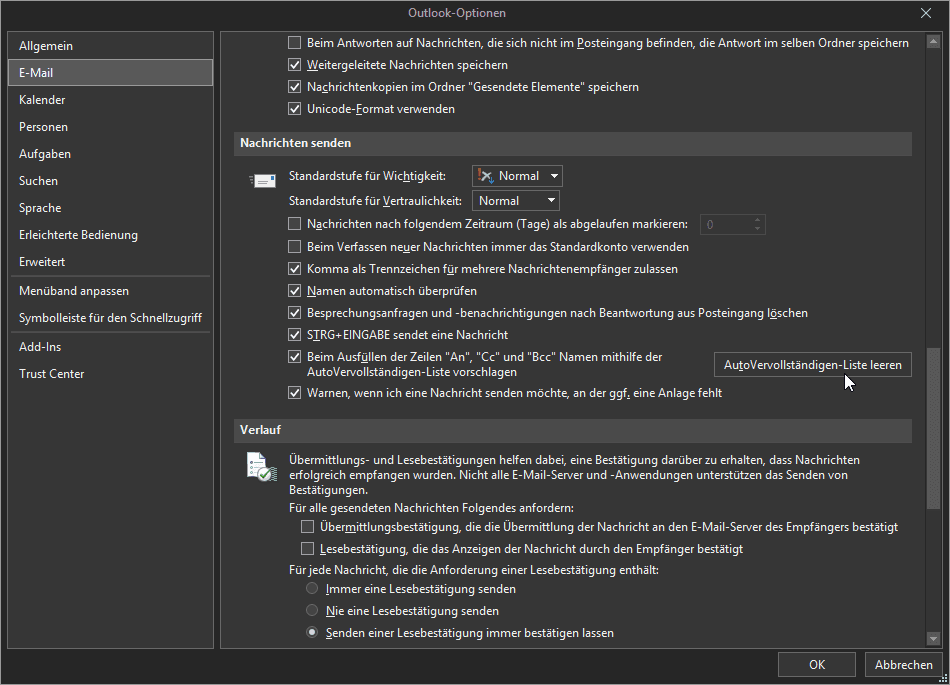Open the Sprache options category
Viewport: 950px width, 685px height.
tap(110, 208)
